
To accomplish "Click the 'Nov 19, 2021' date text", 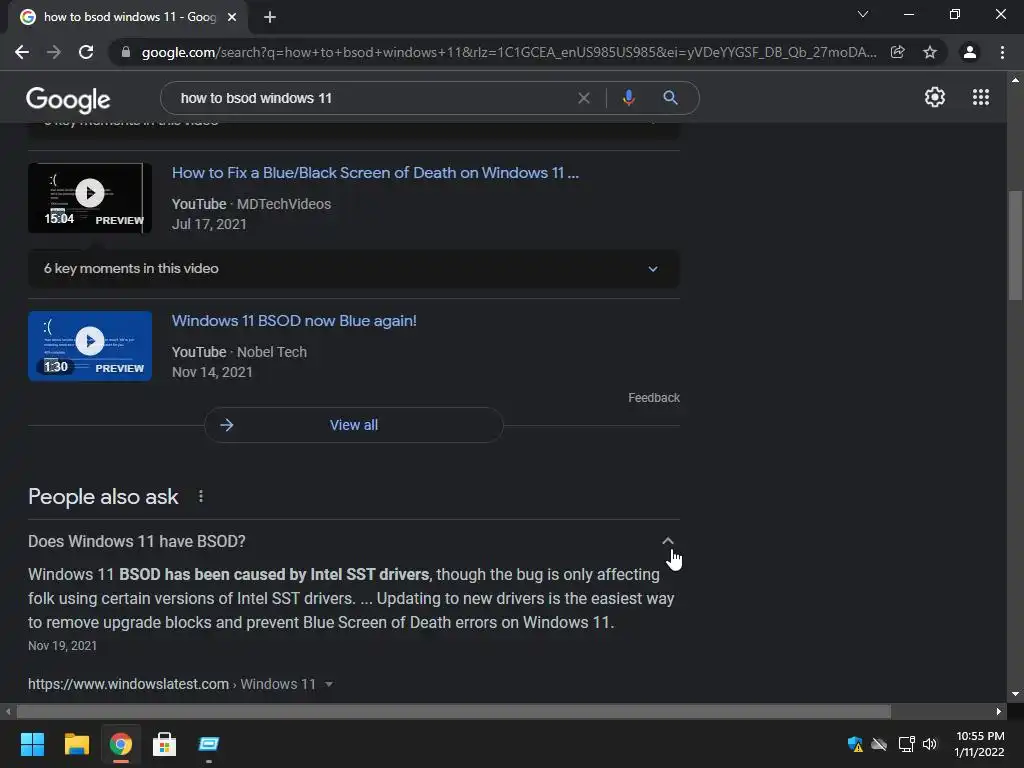I will (62, 646).
